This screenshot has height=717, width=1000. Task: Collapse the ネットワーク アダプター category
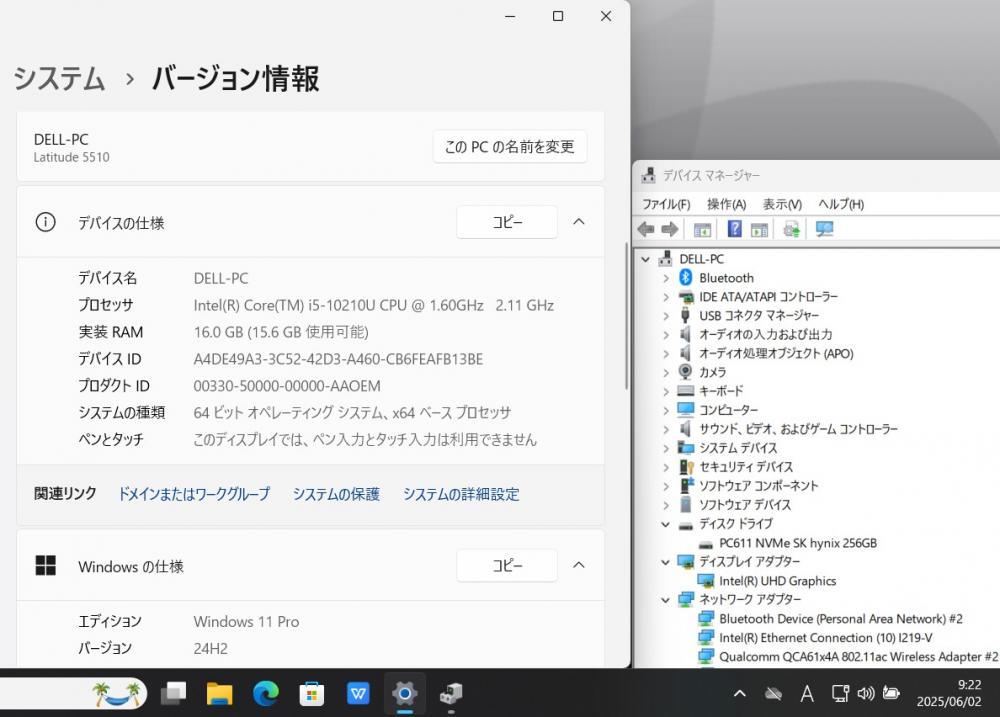(x=665, y=600)
